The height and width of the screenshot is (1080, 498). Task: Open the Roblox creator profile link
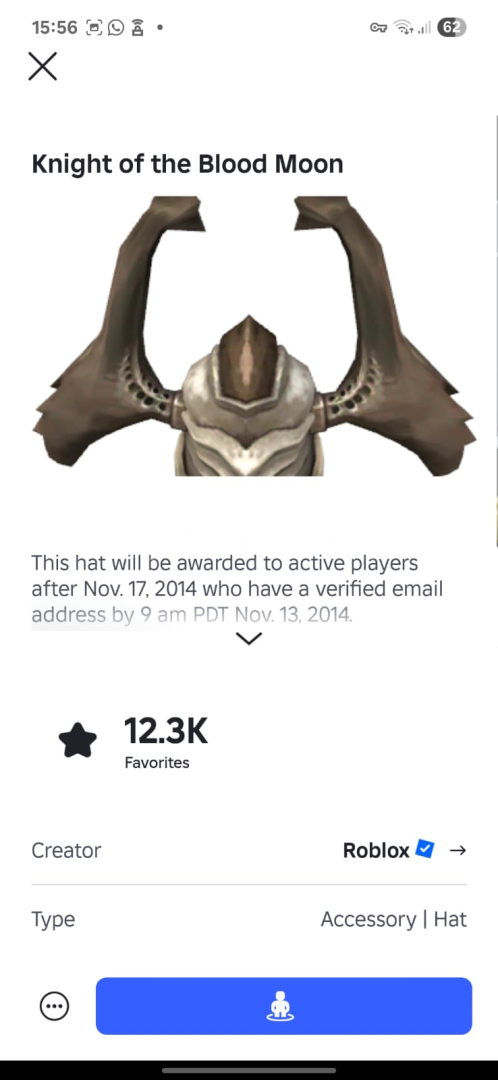[x=376, y=850]
